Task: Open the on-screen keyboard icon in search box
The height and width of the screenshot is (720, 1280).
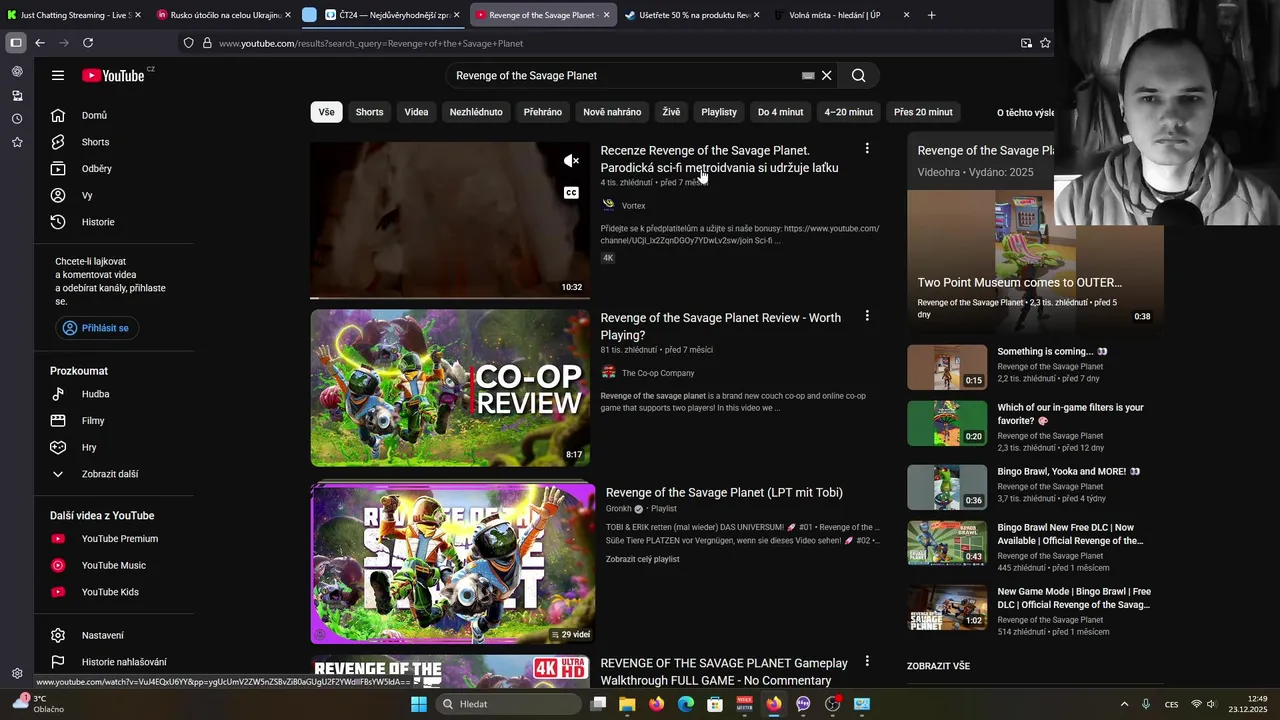Action: tap(808, 75)
